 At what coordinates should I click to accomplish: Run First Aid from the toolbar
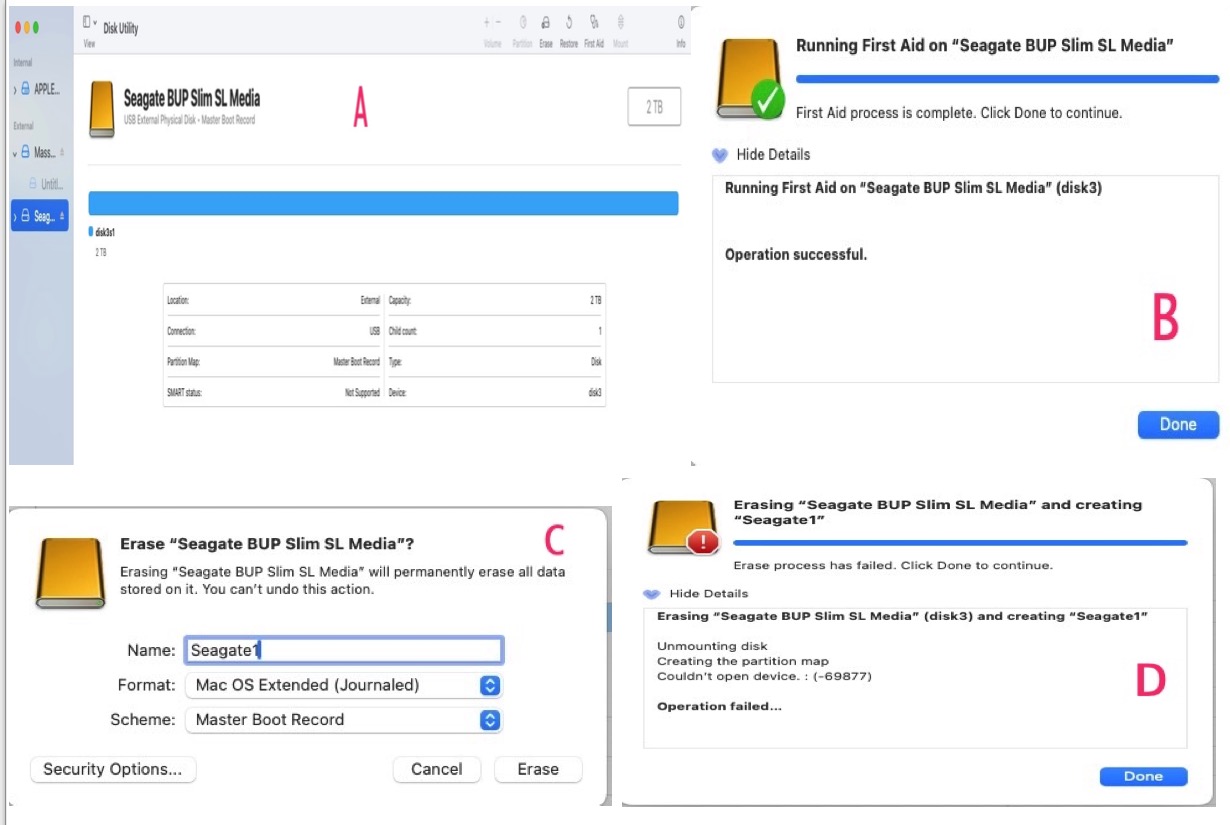tap(594, 22)
